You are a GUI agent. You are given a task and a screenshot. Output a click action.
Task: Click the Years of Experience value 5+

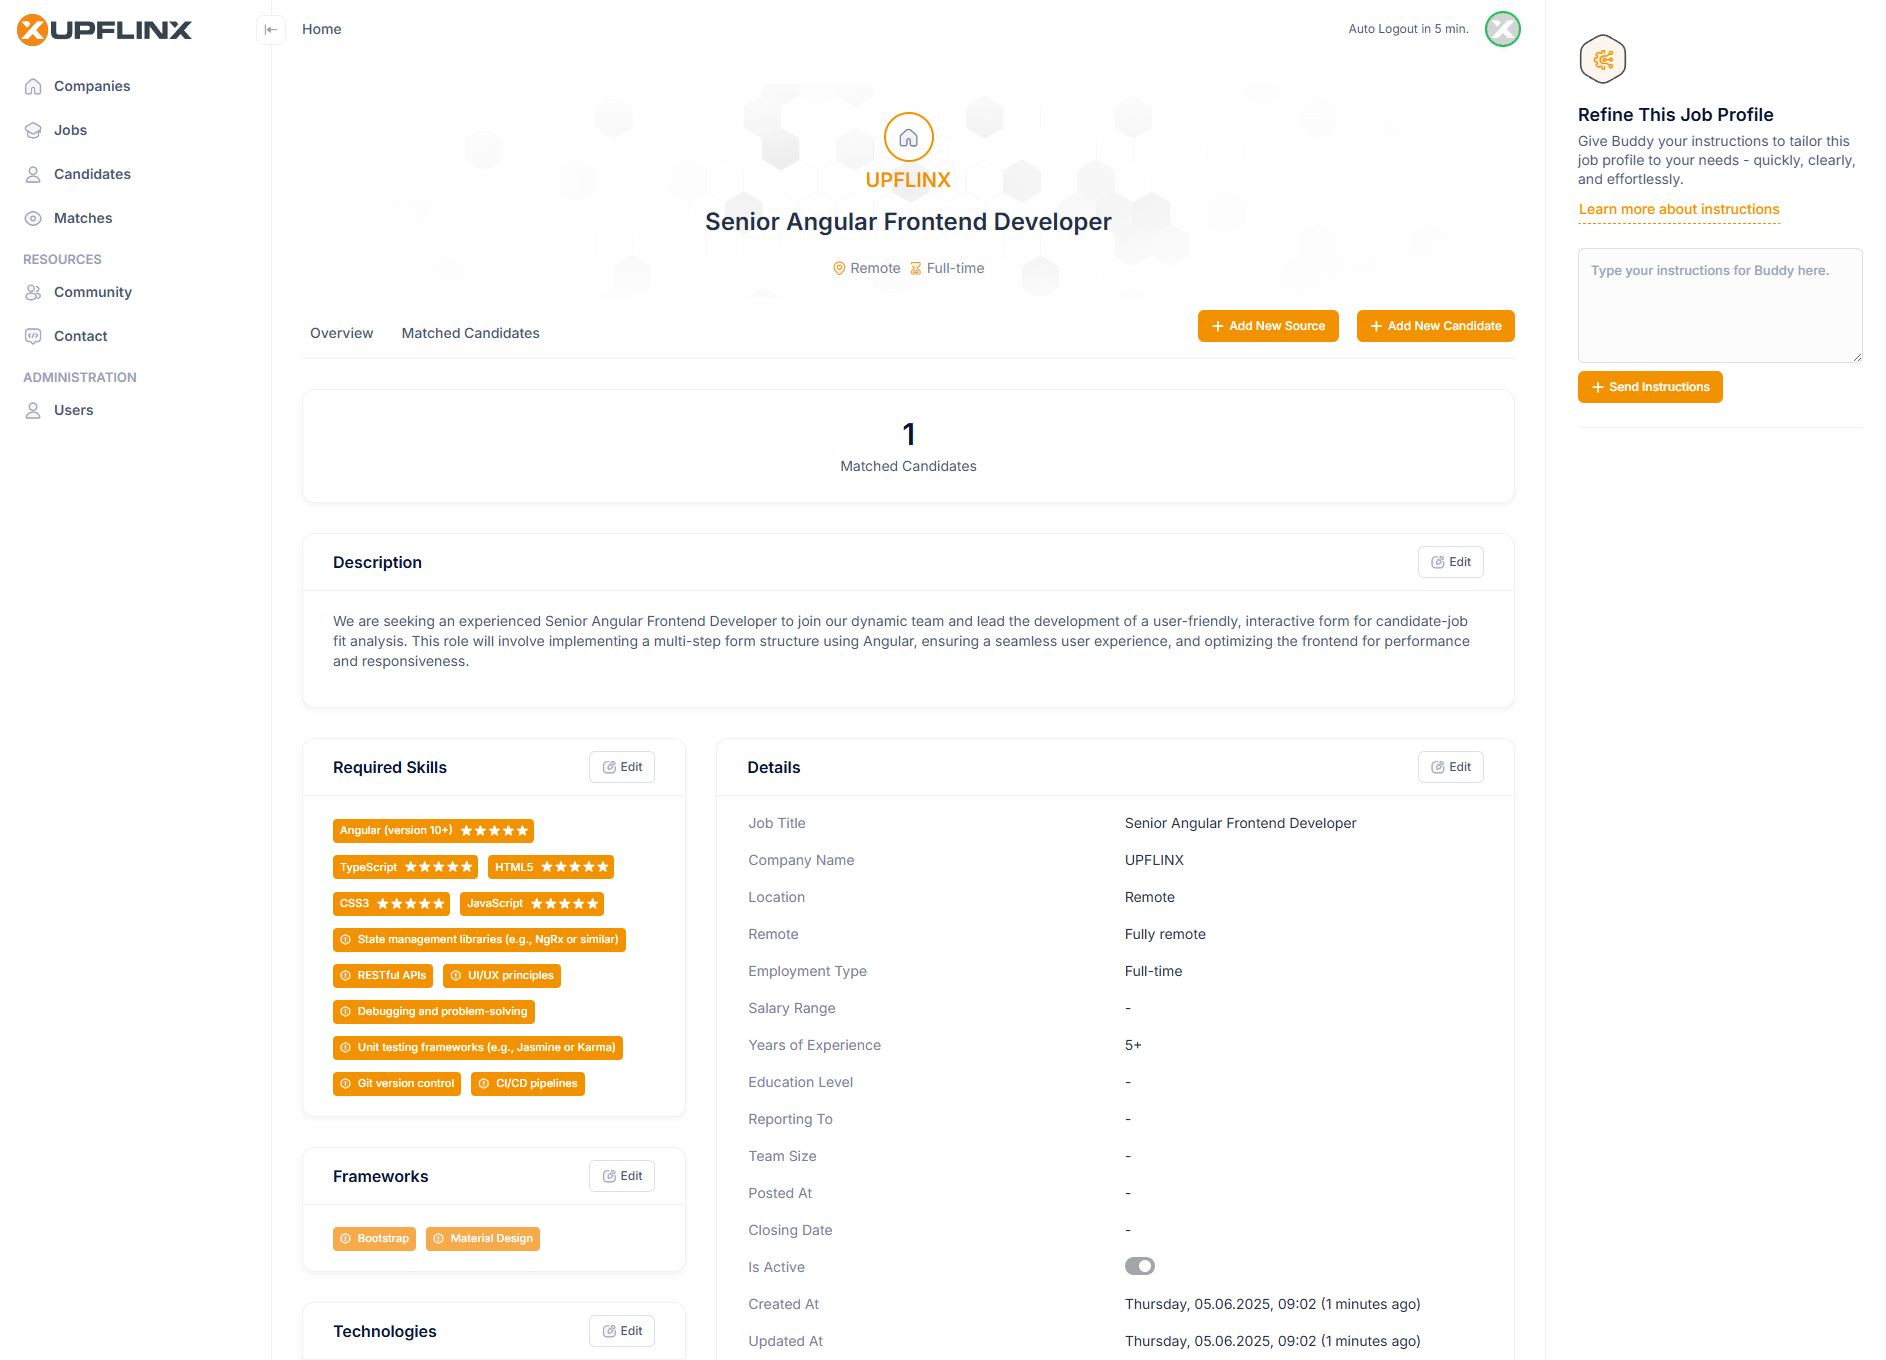tap(1133, 1045)
